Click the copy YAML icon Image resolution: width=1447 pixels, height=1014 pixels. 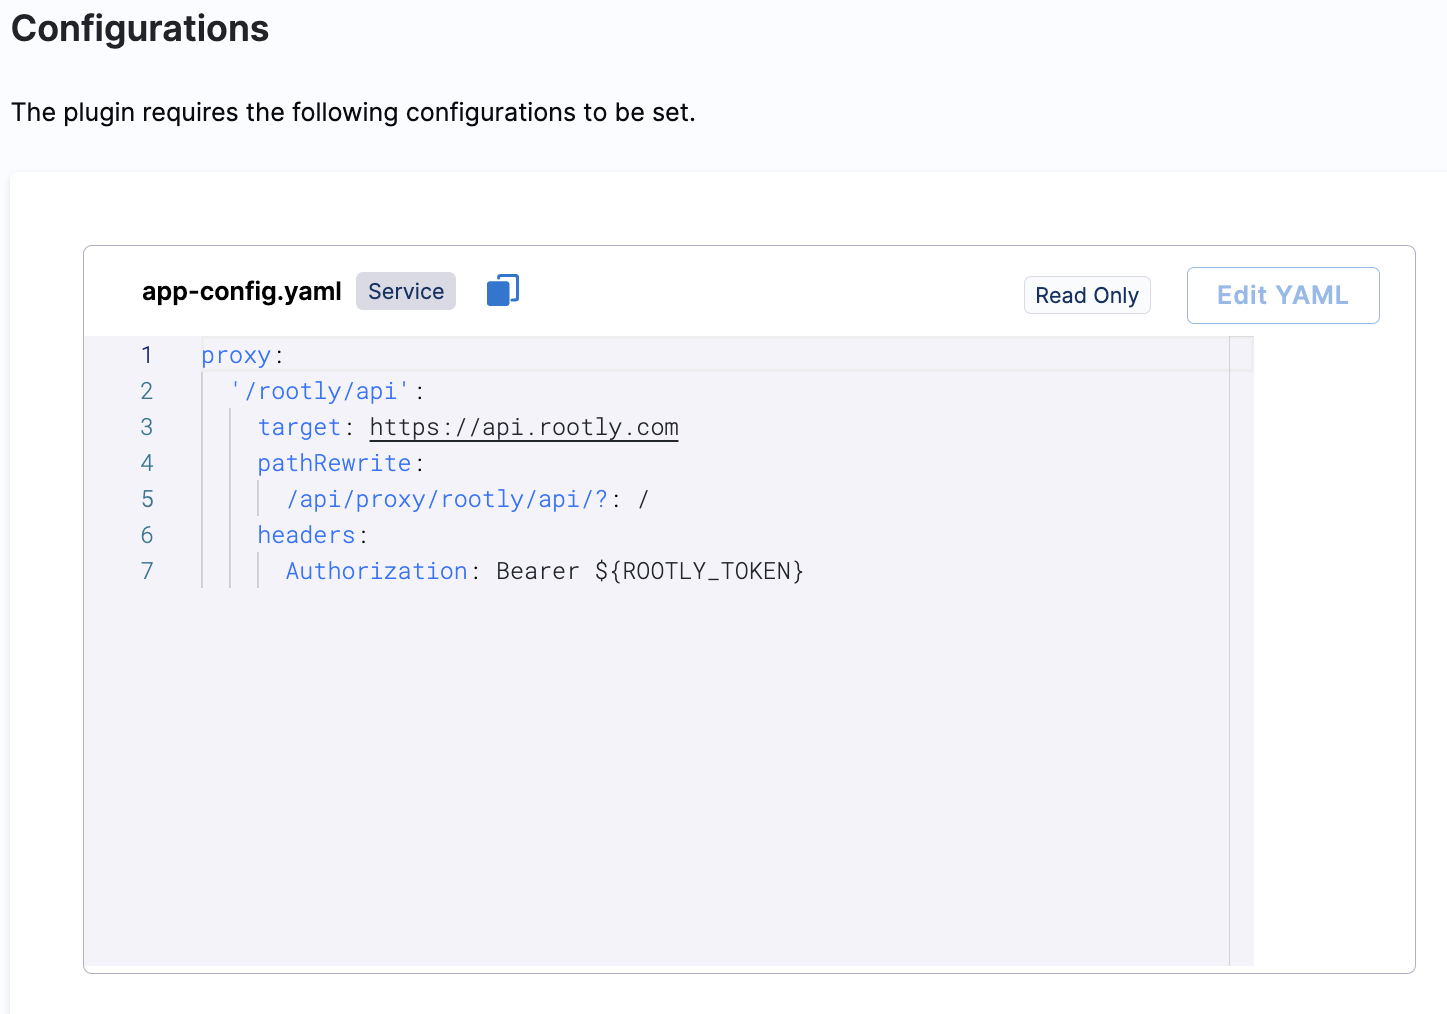click(x=502, y=291)
